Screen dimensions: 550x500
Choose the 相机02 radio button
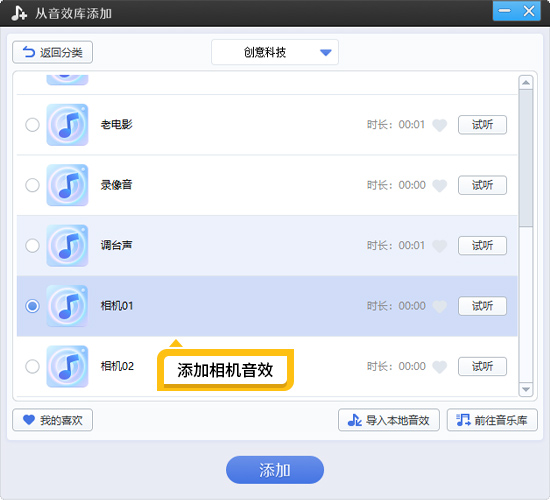(x=32, y=367)
